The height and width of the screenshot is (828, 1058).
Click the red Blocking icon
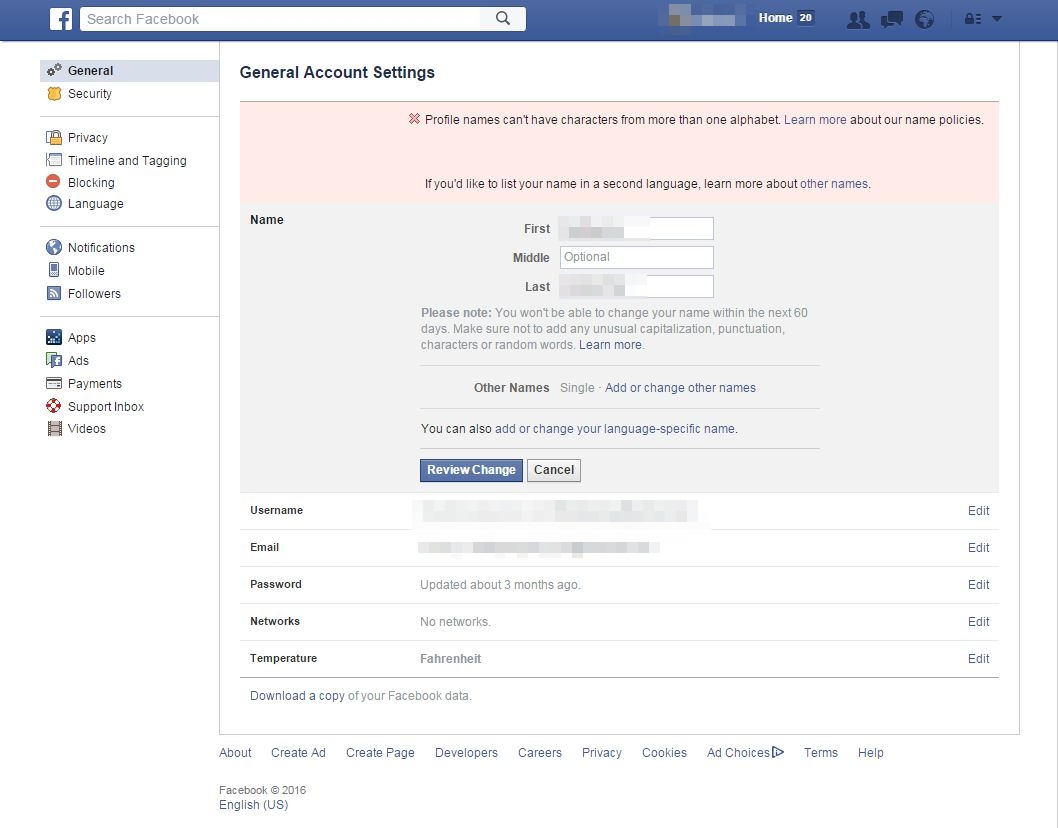(x=53, y=182)
